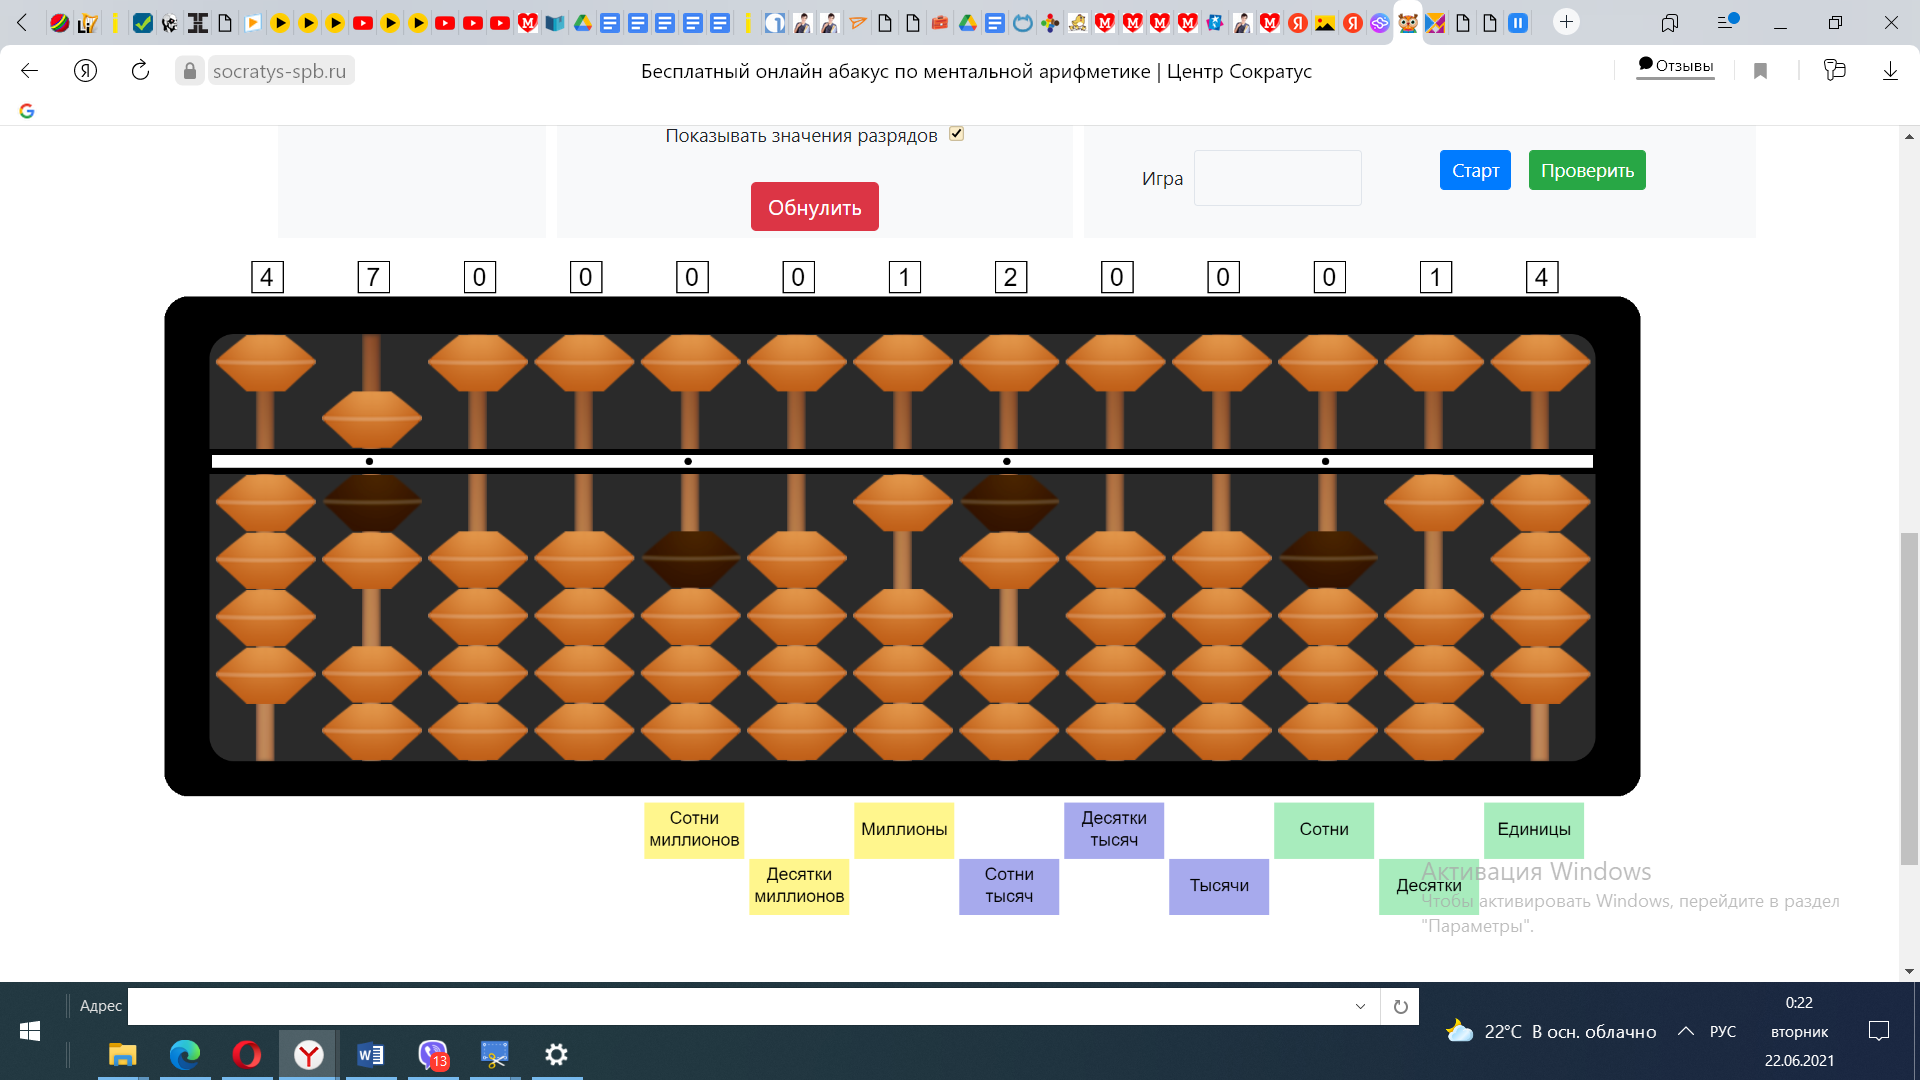Click the Сотни тысяч column label
The height and width of the screenshot is (1080, 1920).
click(1009, 886)
